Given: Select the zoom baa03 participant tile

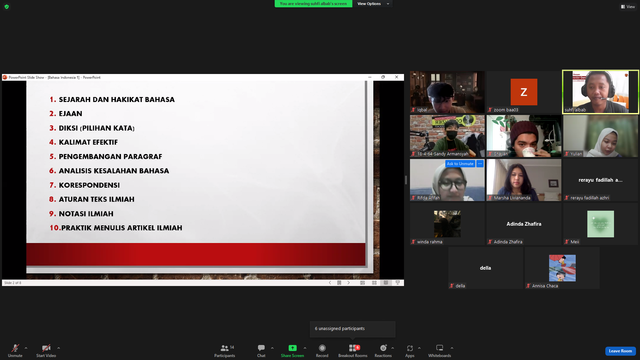Looking at the screenshot, I should coord(524,92).
